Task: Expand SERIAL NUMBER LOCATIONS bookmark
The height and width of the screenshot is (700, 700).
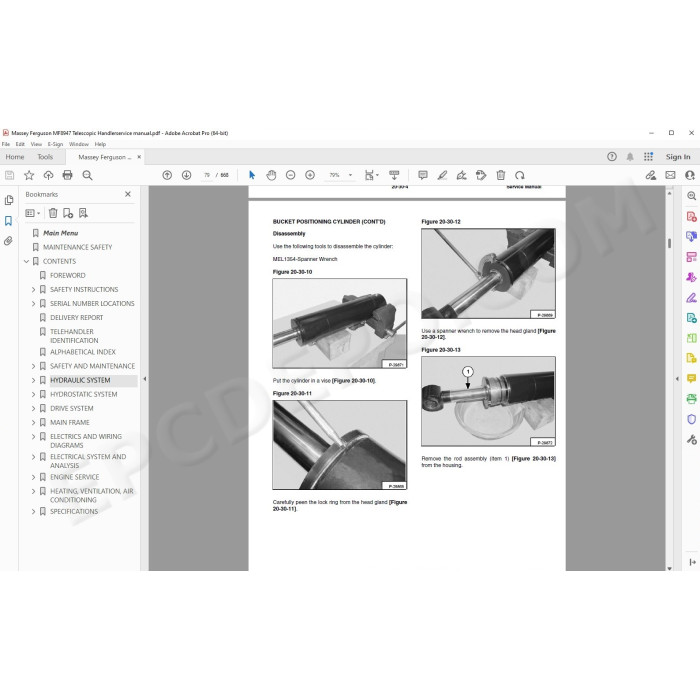Action: [x=33, y=304]
